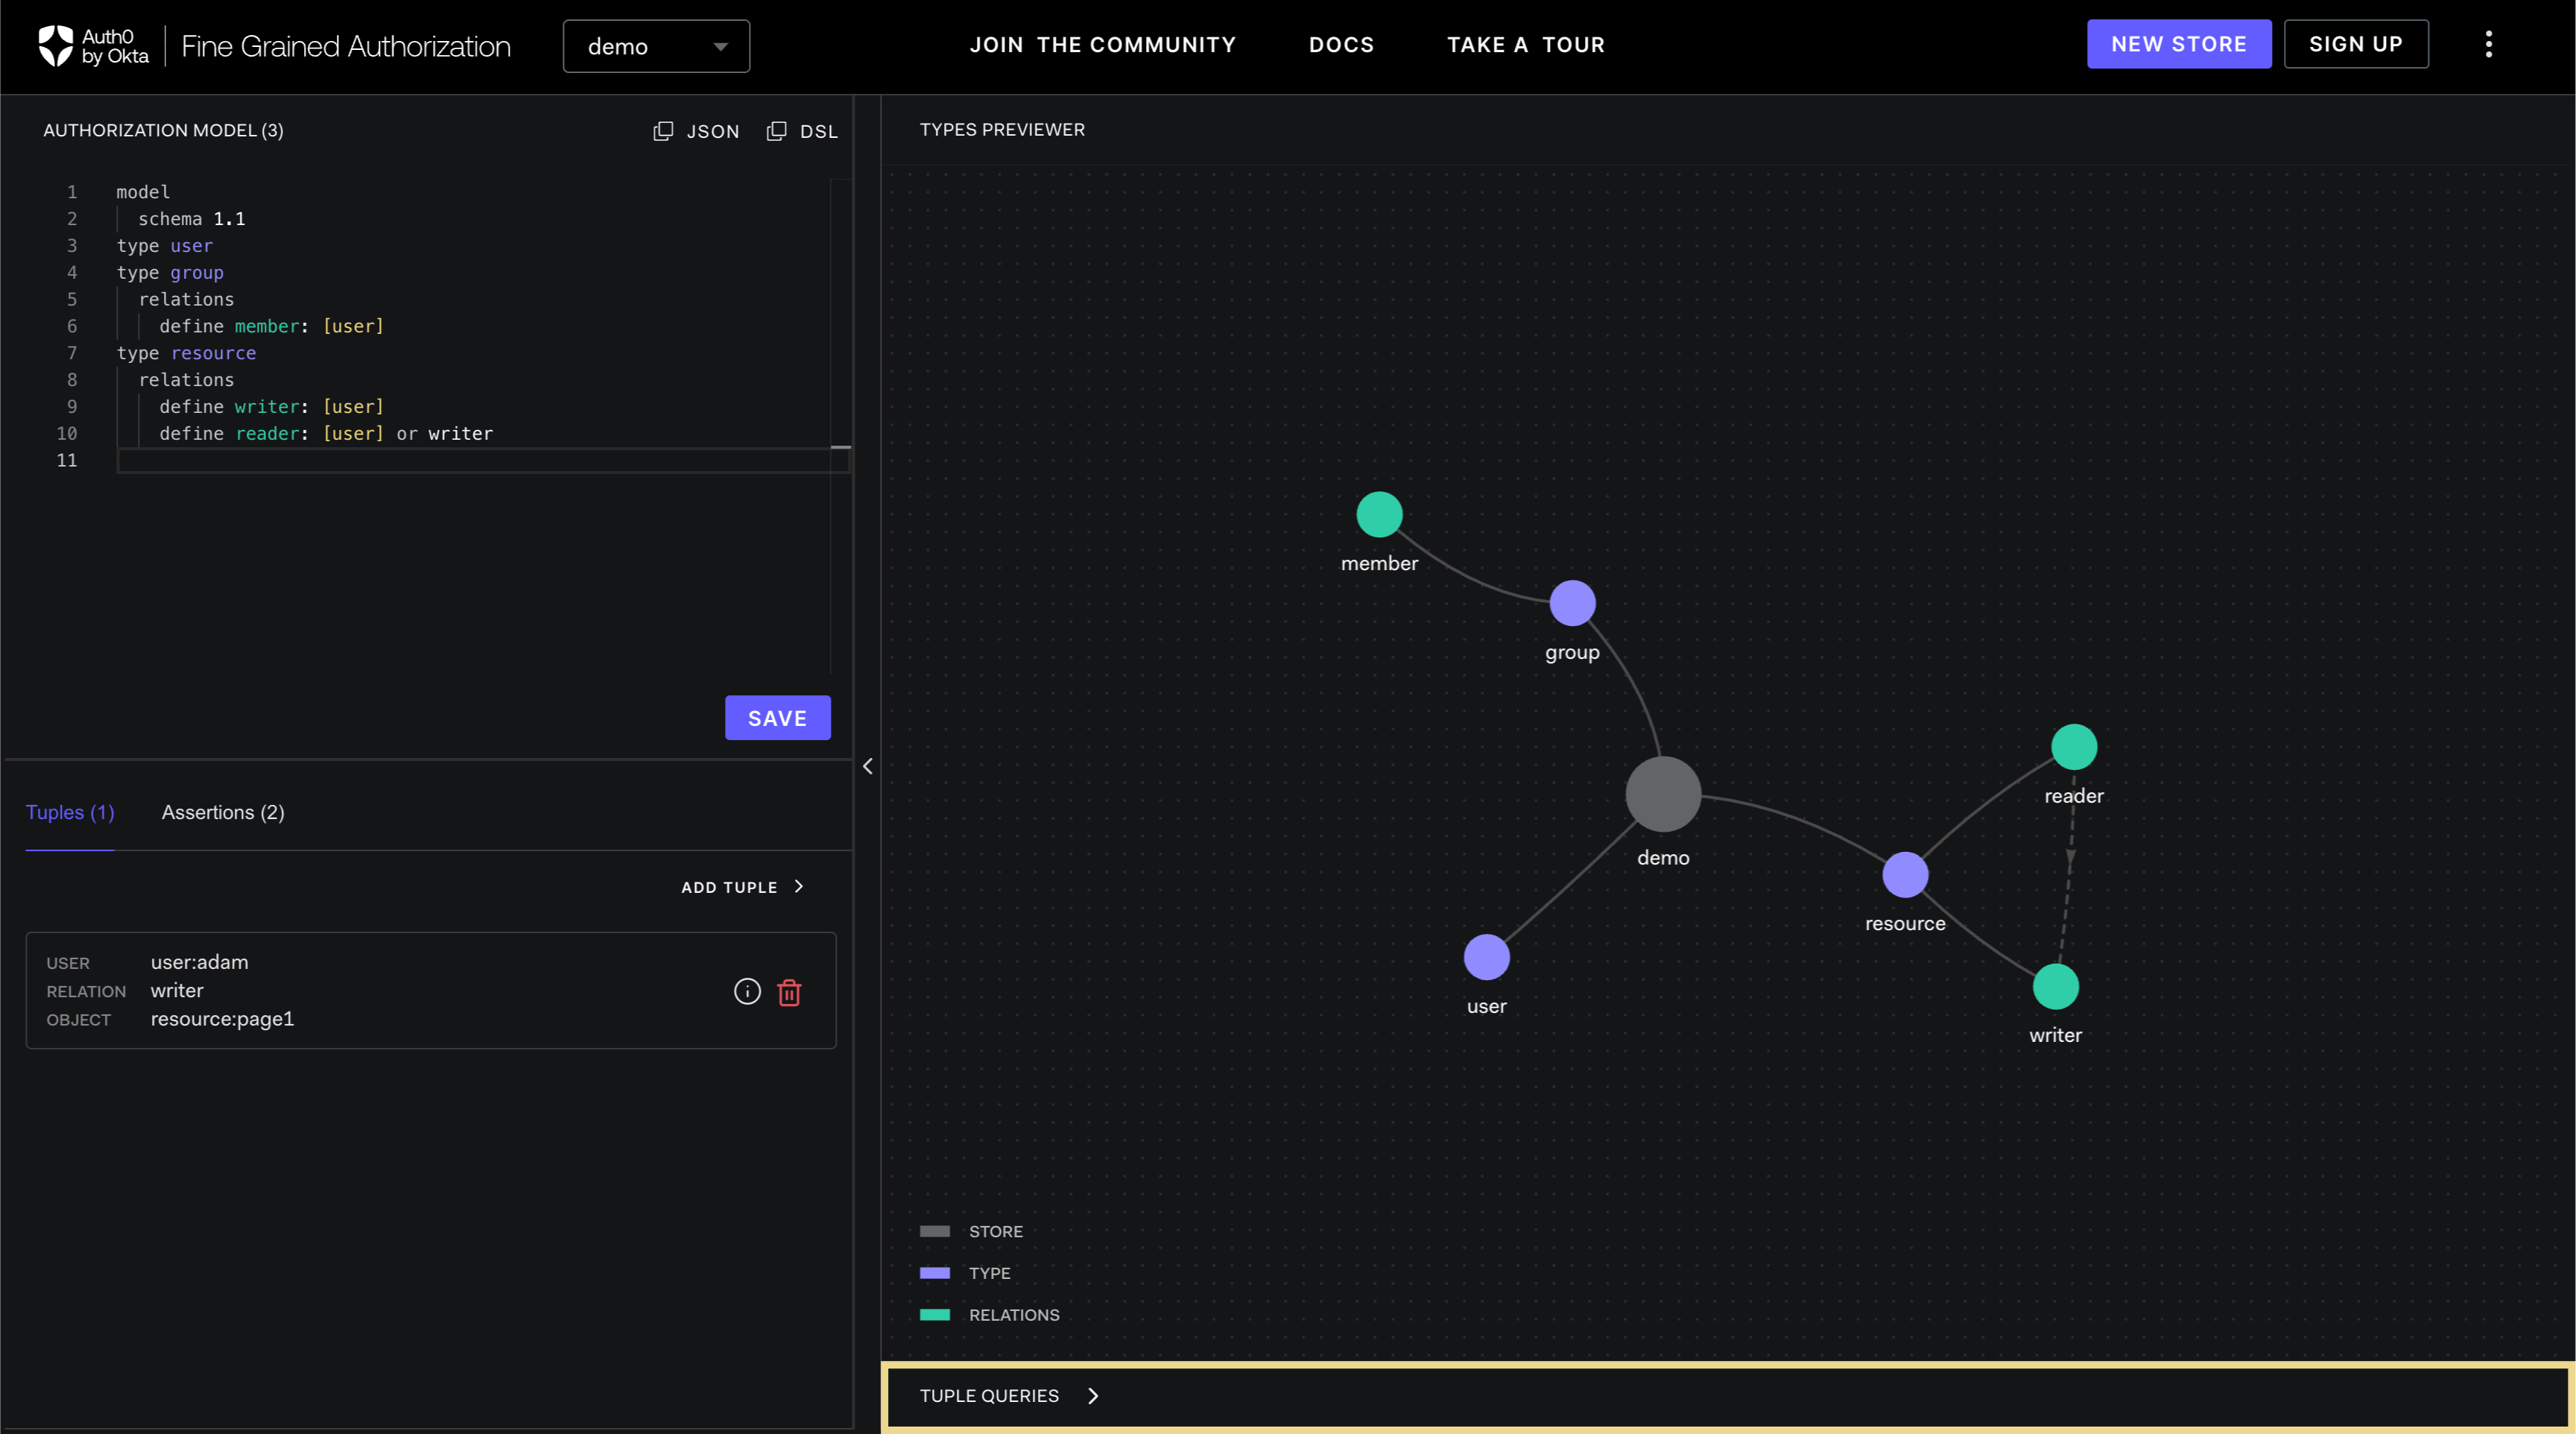2576x1434 pixels.
Task: Switch to the Tuples (1) tab
Action: [x=70, y=812]
